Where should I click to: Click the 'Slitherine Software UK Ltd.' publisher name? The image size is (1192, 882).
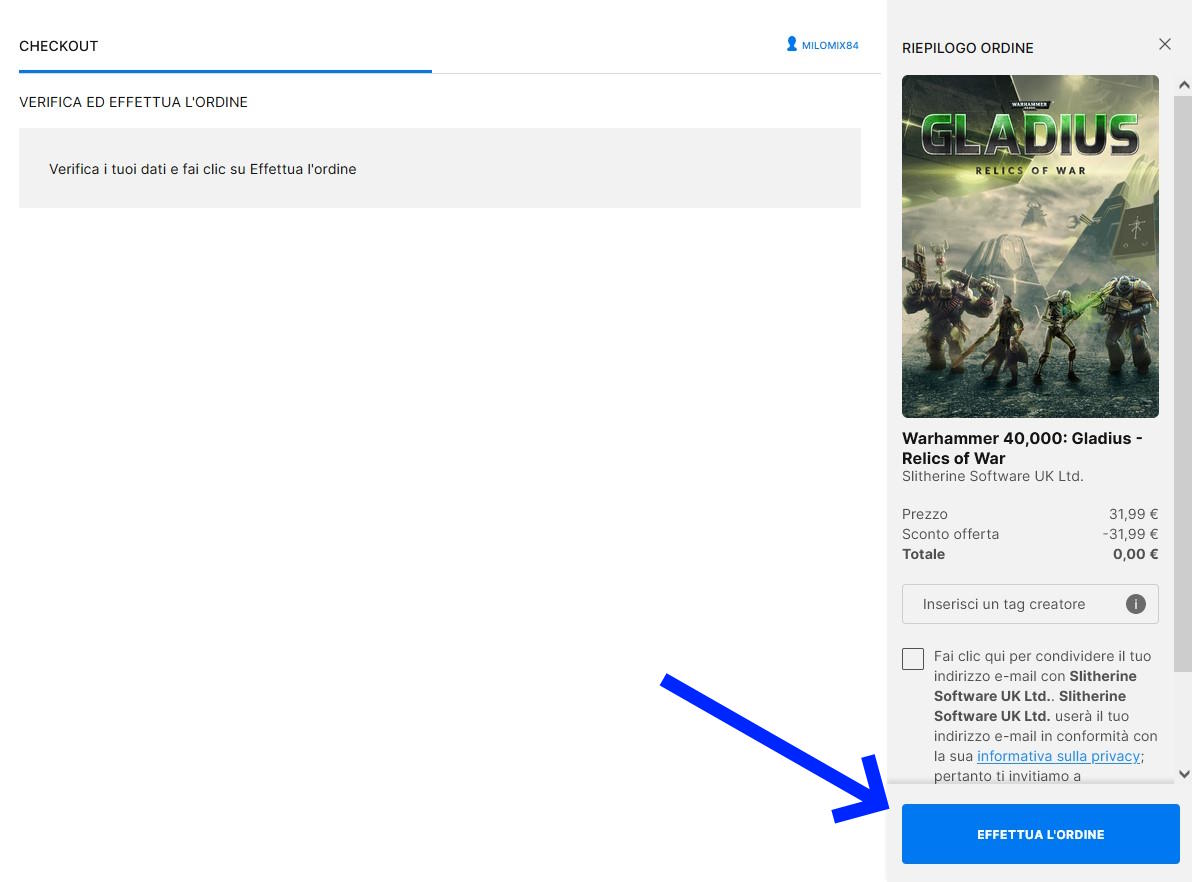click(992, 476)
